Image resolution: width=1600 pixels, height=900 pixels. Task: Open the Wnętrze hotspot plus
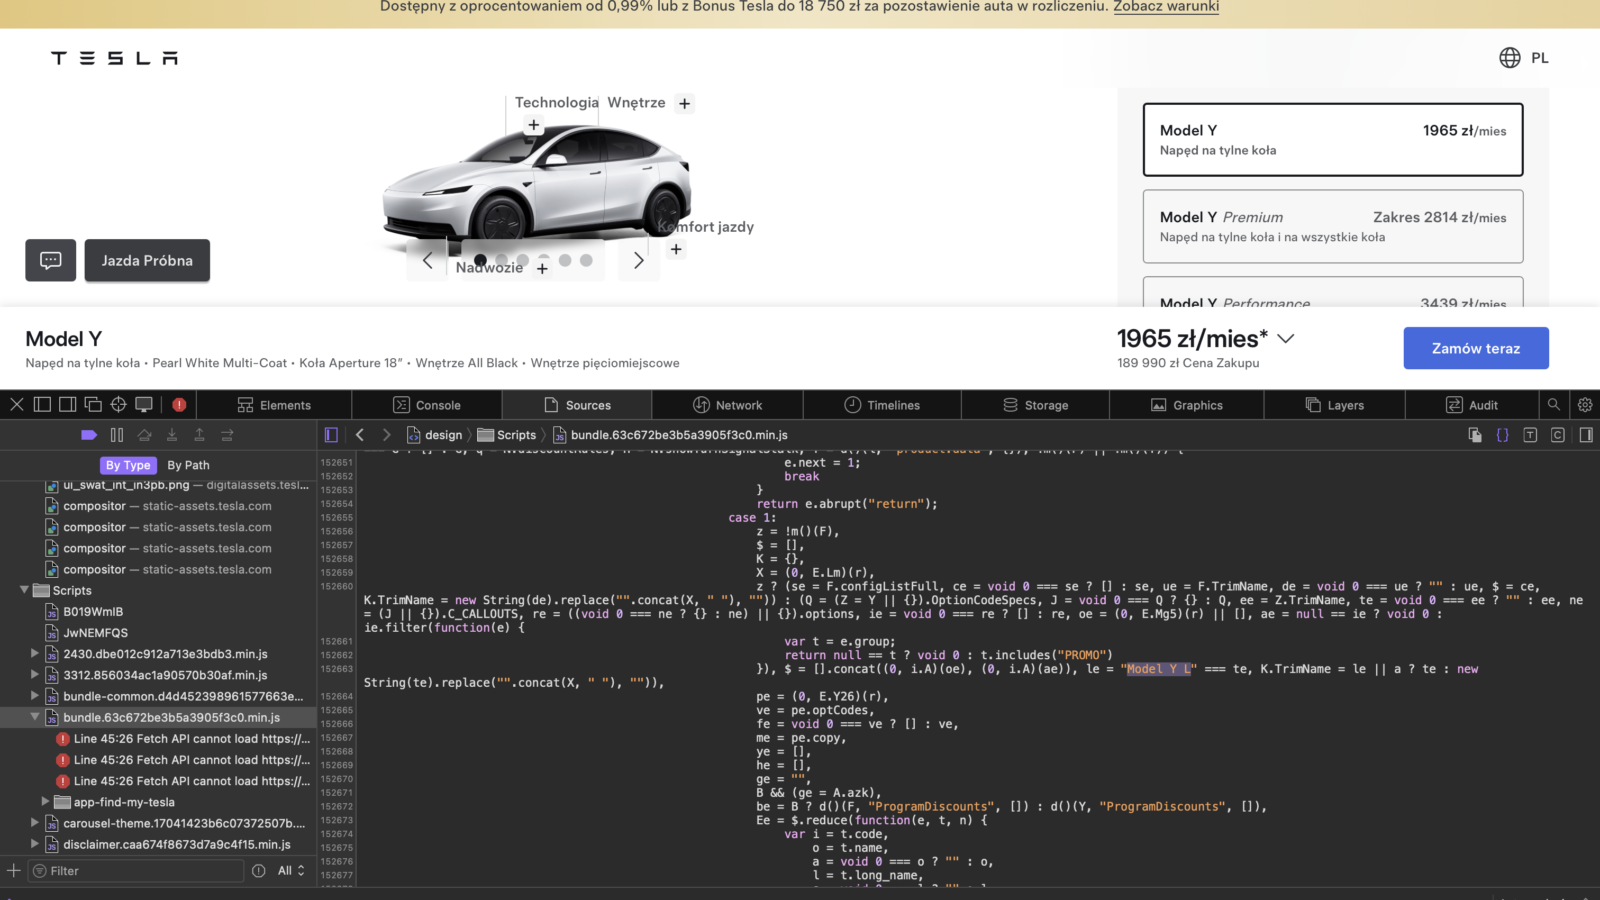(684, 103)
